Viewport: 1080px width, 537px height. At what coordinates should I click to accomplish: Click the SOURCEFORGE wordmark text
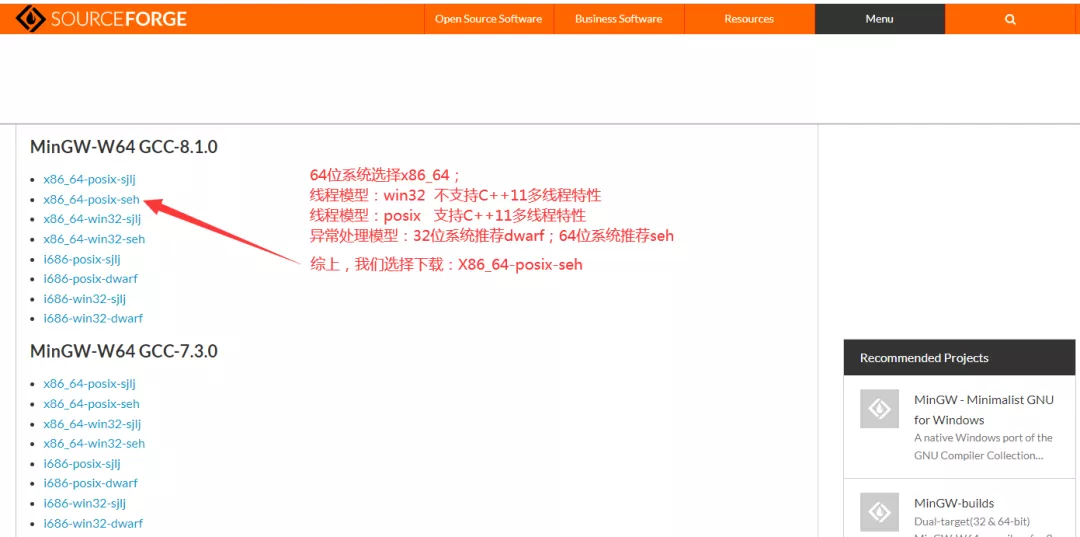tap(118, 19)
